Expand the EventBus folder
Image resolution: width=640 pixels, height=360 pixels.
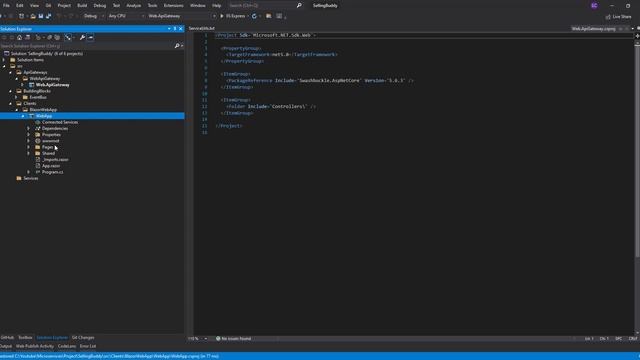pos(17,97)
